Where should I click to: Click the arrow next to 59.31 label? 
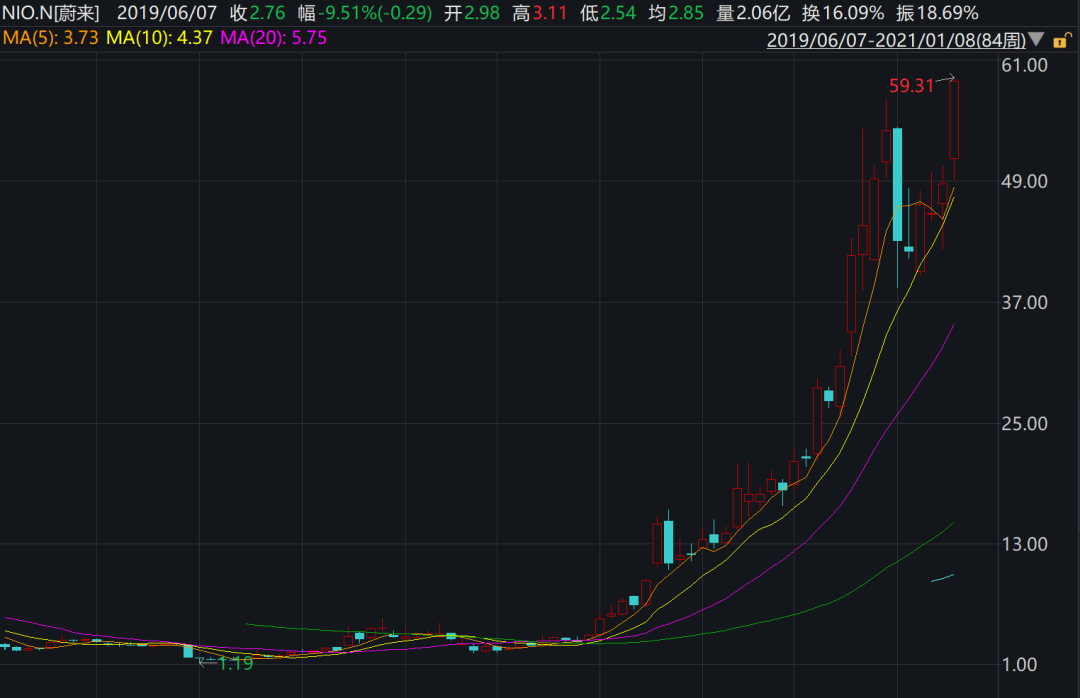point(946,79)
